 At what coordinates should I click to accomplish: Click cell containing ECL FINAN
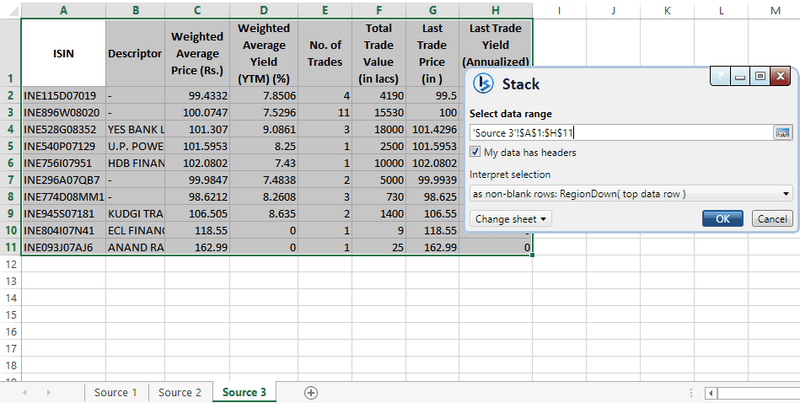point(135,231)
